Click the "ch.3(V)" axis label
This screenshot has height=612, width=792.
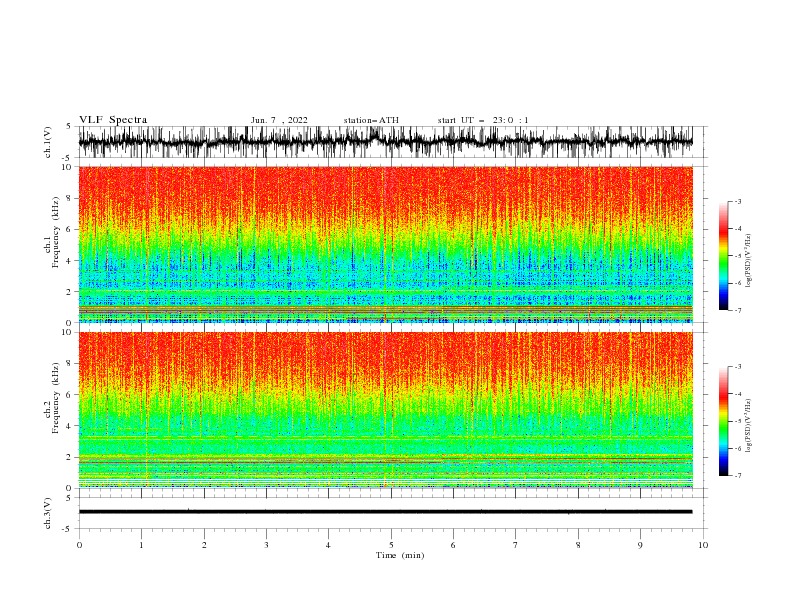tap(48, 513)
